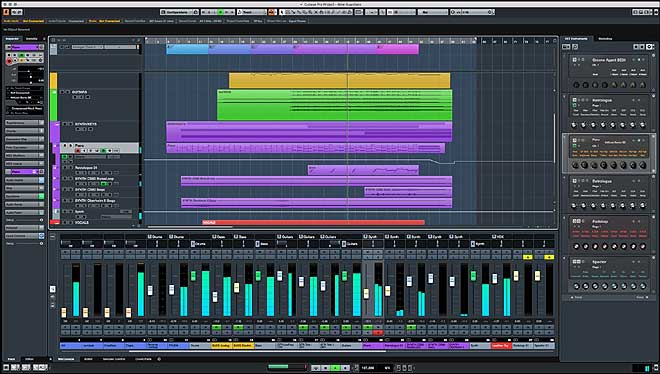Click the MixConsole functions menu icon
Screen dimensions: 660x374
53,237
